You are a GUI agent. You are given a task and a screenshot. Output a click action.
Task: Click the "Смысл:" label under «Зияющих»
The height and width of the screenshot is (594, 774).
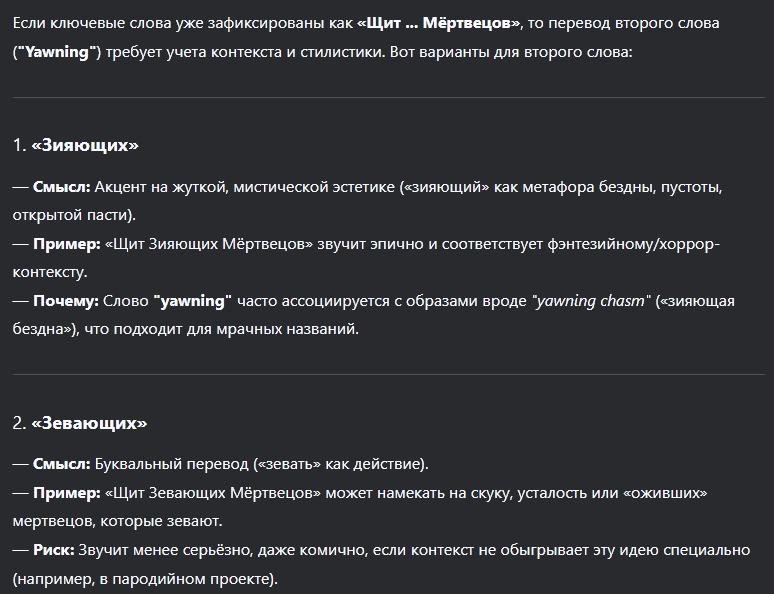click(x=62, y=187)
